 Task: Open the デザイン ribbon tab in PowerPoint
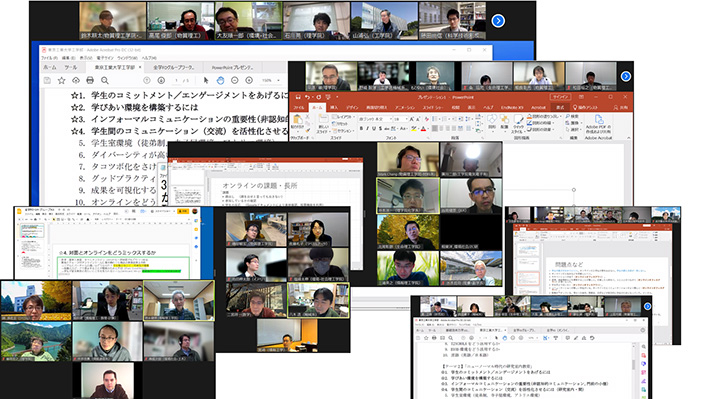pos(352,107)
